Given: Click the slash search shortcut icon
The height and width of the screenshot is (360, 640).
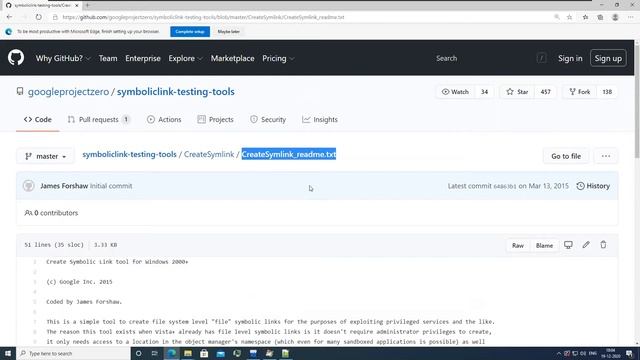Looking at the screenshot, I should click(541, 58).
